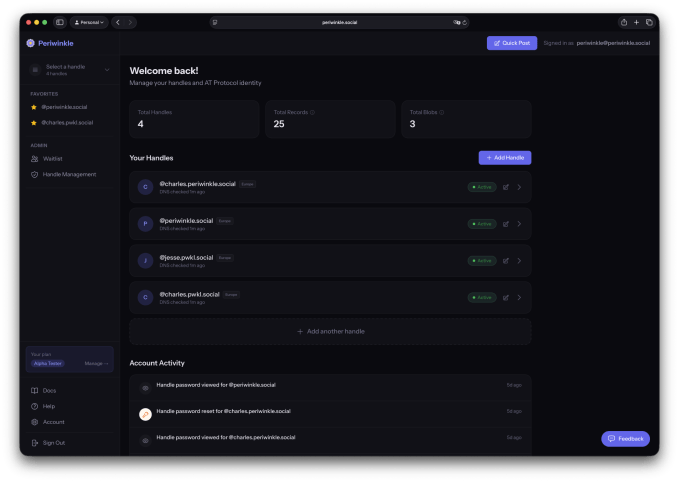Viewport: 679px width, 482px height.
Task: Toggle the Safari sidebar panel
Action: (x=60, y=22)
